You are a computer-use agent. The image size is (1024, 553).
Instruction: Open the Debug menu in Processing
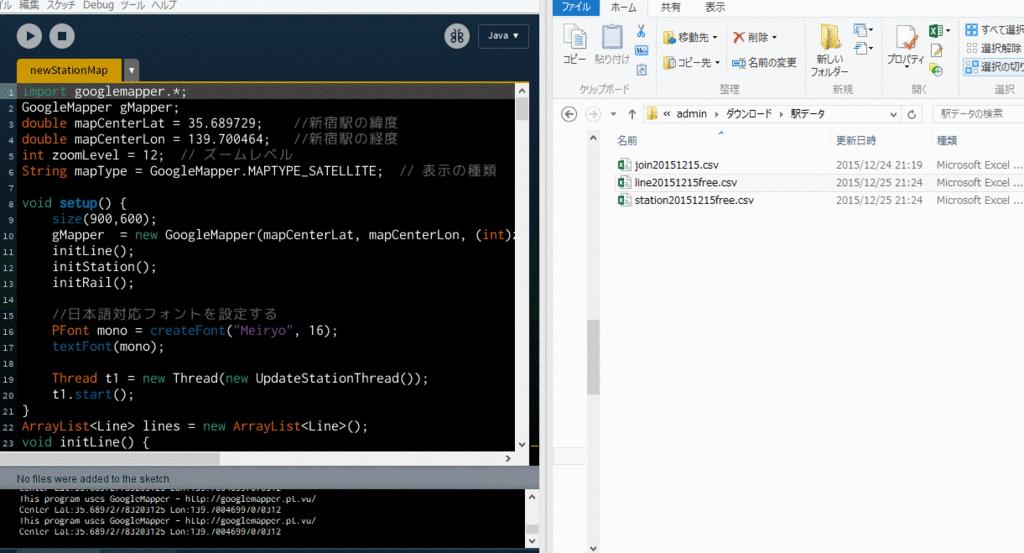98,5
